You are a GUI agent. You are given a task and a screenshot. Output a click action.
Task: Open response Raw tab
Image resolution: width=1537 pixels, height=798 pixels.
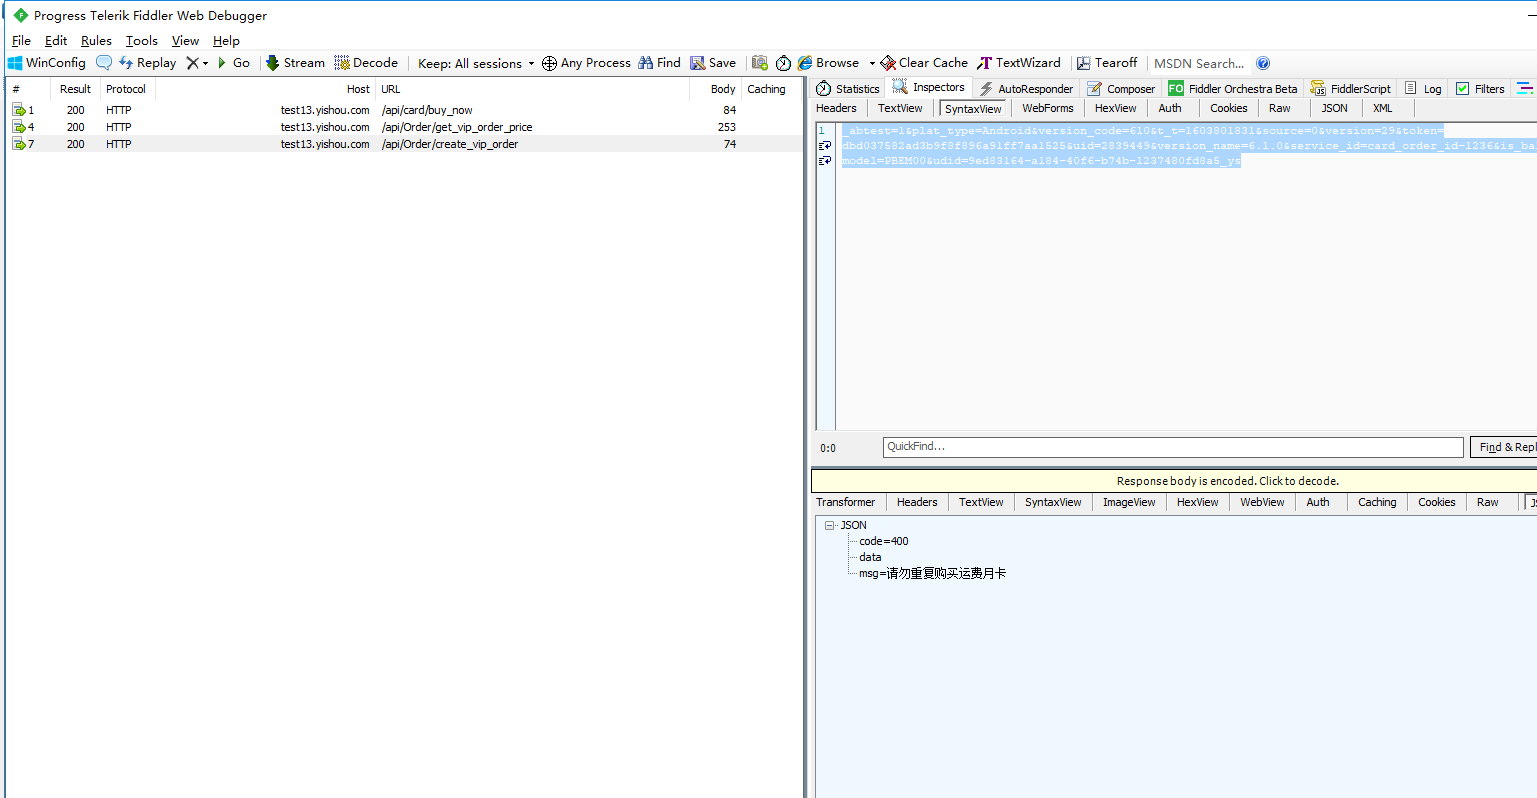tap(1487, 502)
